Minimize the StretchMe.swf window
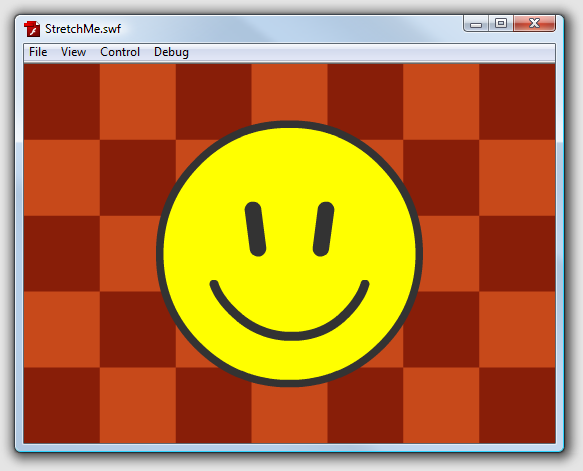The width and height of the screenshot is (583, 471). coord(476,24)
